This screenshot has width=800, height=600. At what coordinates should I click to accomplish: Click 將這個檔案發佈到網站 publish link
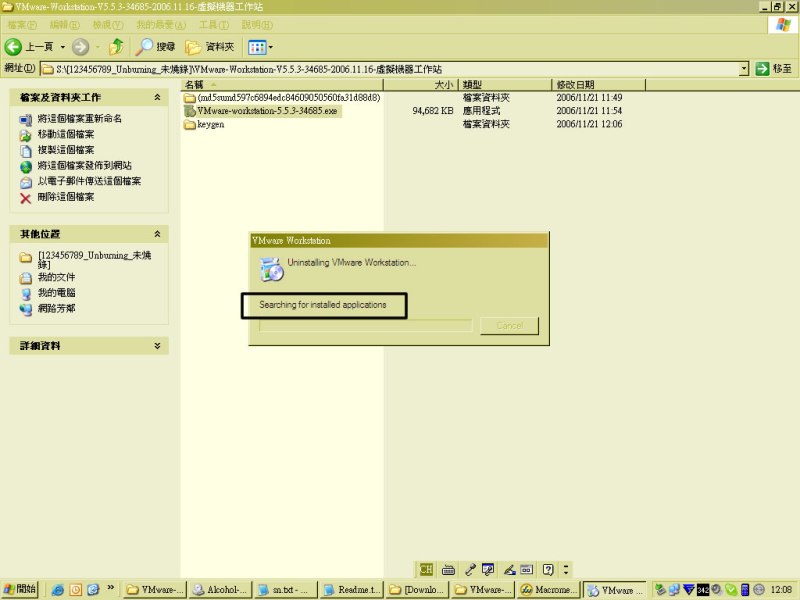pos(85,165)
